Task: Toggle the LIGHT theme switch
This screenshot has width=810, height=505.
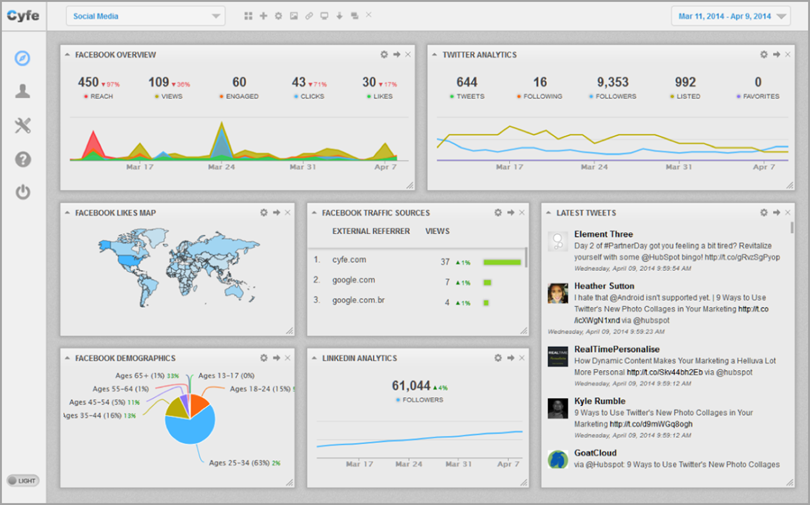Action: click(23, 481)
